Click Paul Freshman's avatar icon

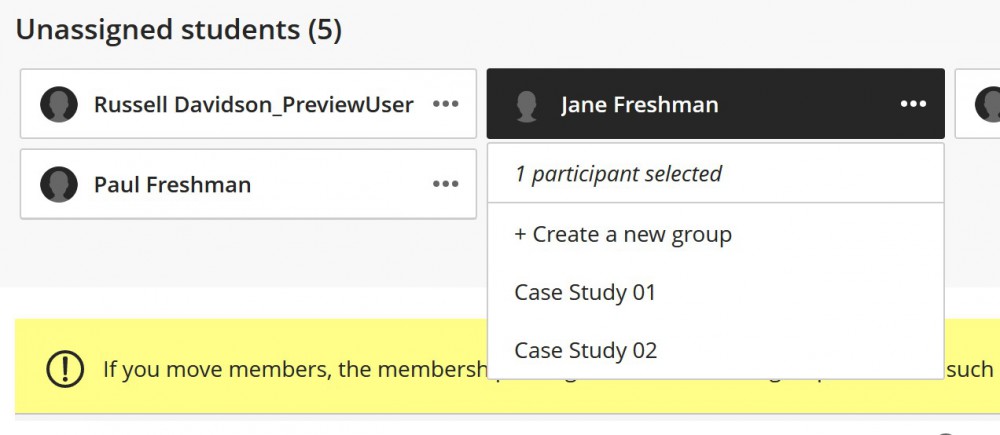click(x=59, y=184)
